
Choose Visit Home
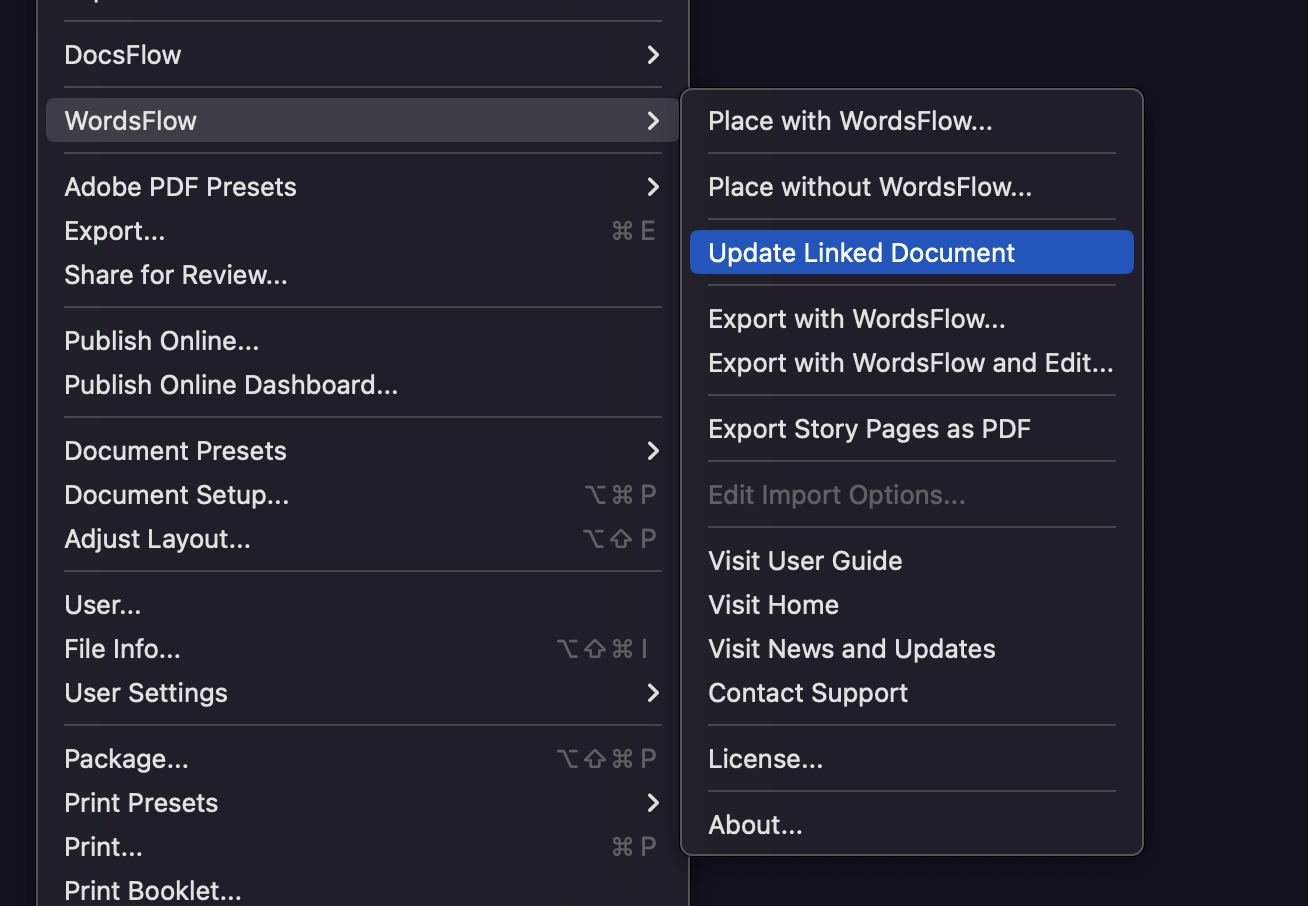point(912,605)
